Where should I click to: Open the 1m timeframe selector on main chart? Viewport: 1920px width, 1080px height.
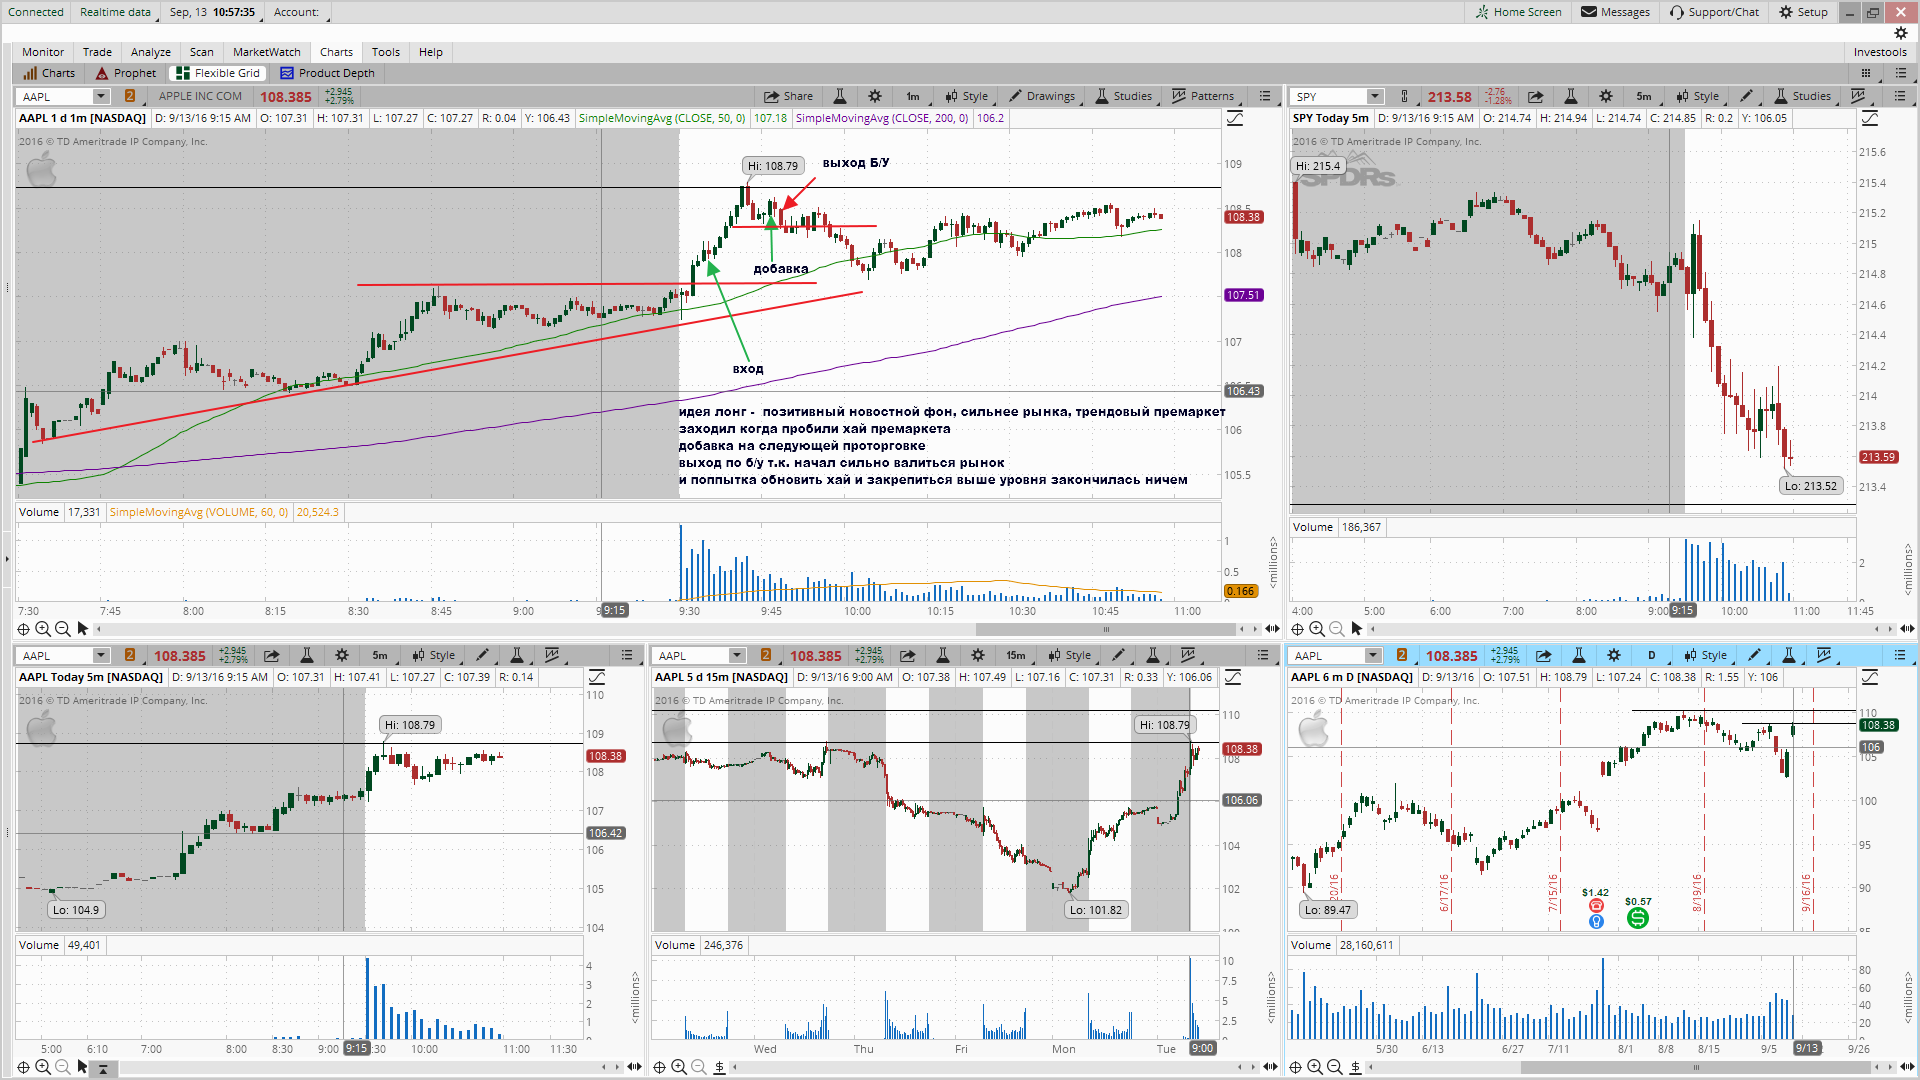point(913,96)
